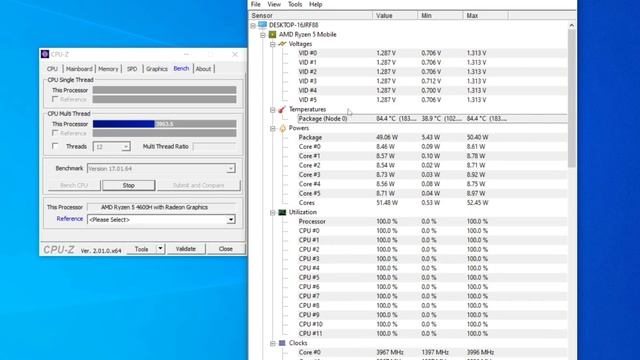Click the Min column header
The height and width of the screenshot is (360, 640).
tap(440, 16)
